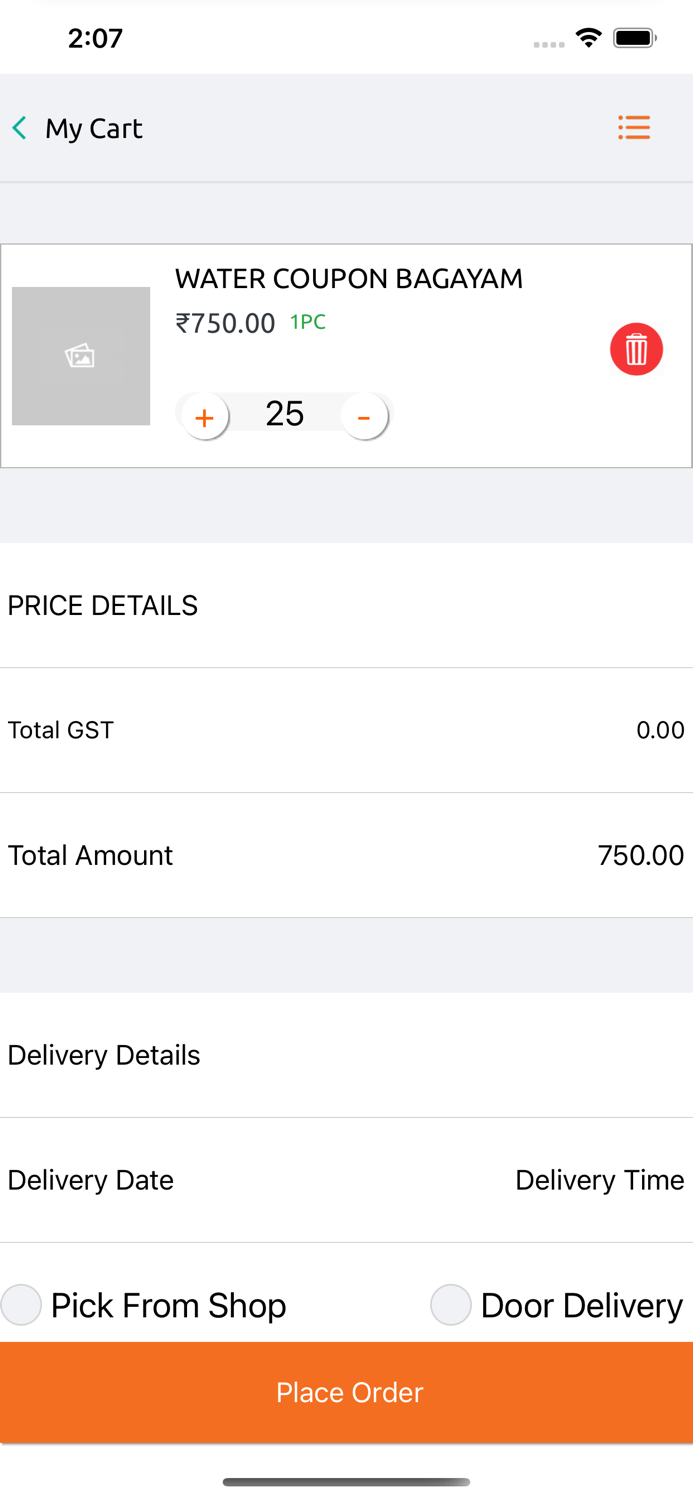Select the Pick From Shop radio button

pyautogui.click(x=21, y=1305)
